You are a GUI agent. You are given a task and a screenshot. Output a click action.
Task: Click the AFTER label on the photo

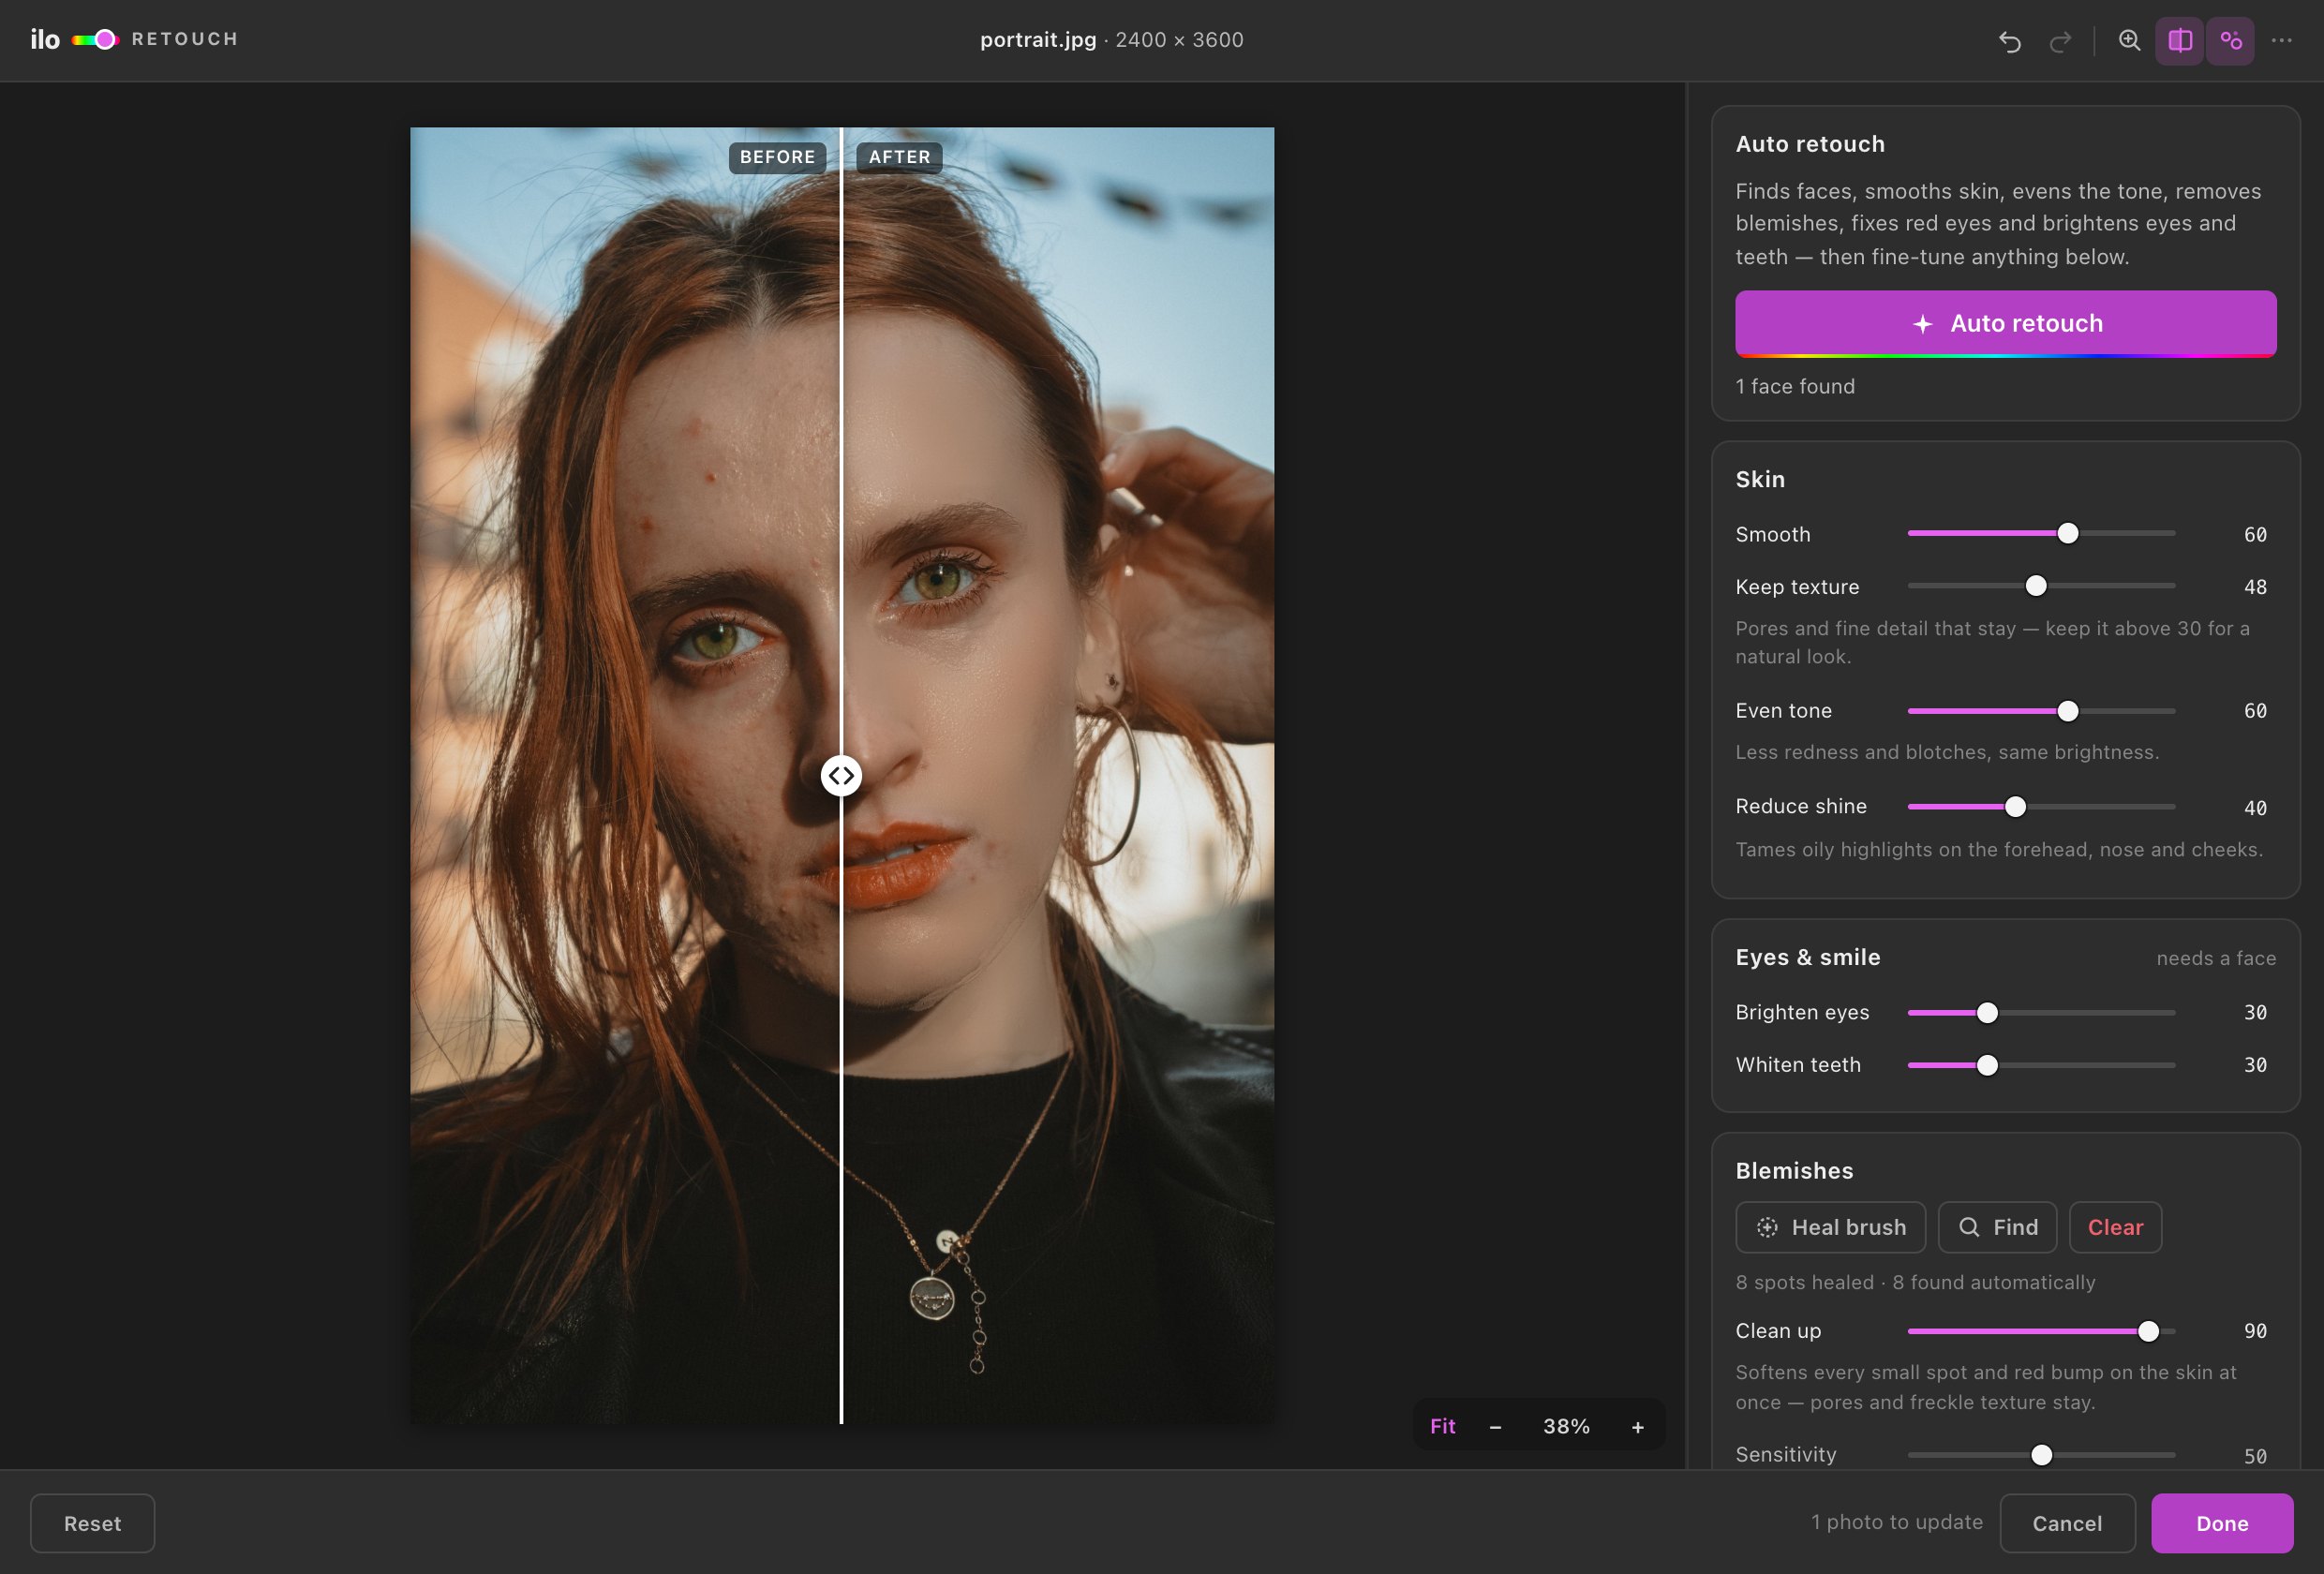[899, 157]
